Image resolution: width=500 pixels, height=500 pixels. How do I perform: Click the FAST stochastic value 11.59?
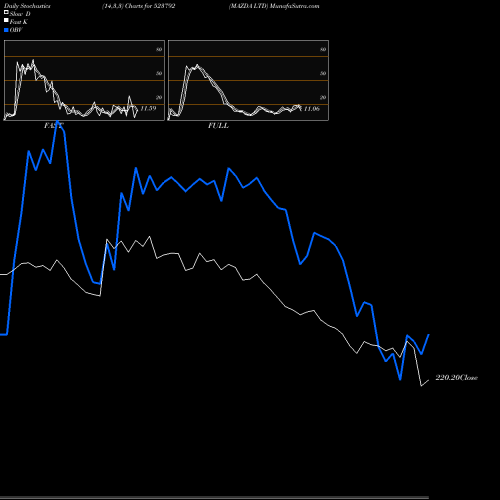(148, 108)
